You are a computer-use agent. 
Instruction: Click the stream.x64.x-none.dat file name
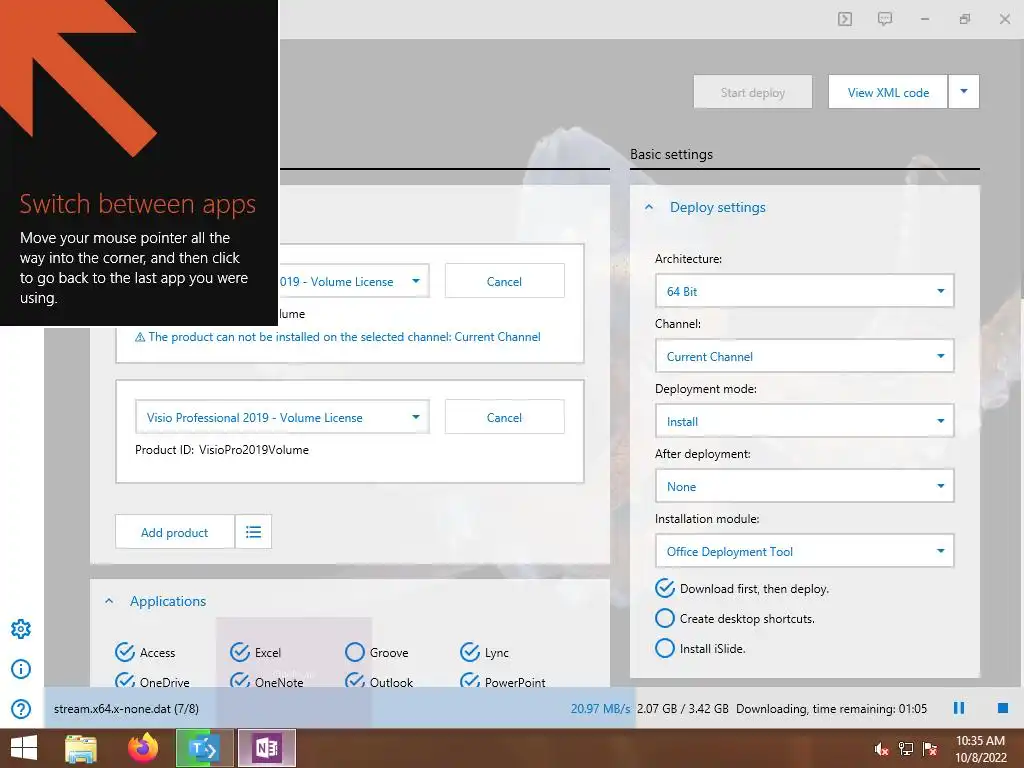click(126, 709)
